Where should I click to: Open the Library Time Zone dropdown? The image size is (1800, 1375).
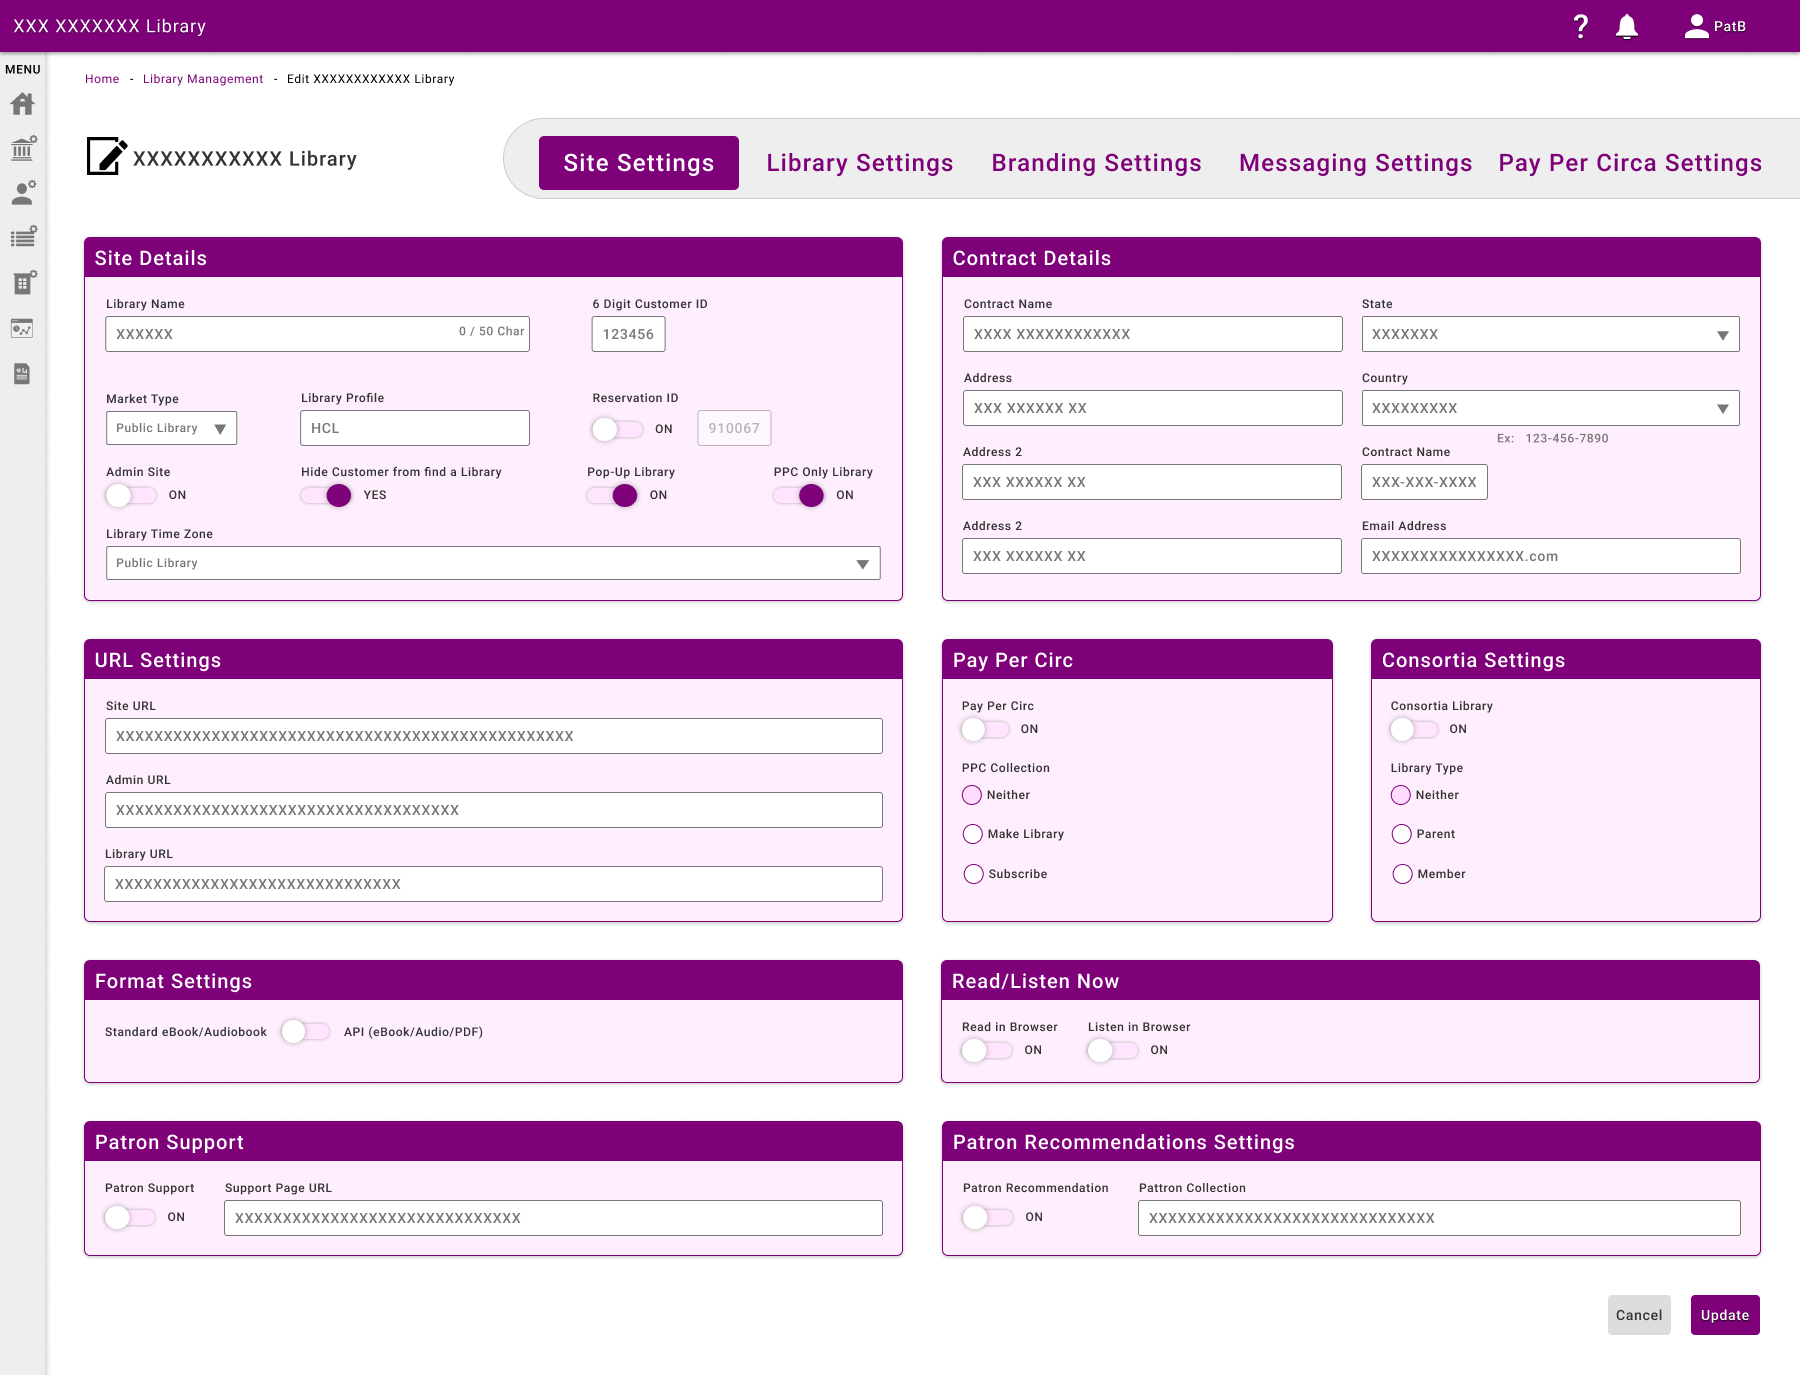pyautogui.click(x=493, y=563)
